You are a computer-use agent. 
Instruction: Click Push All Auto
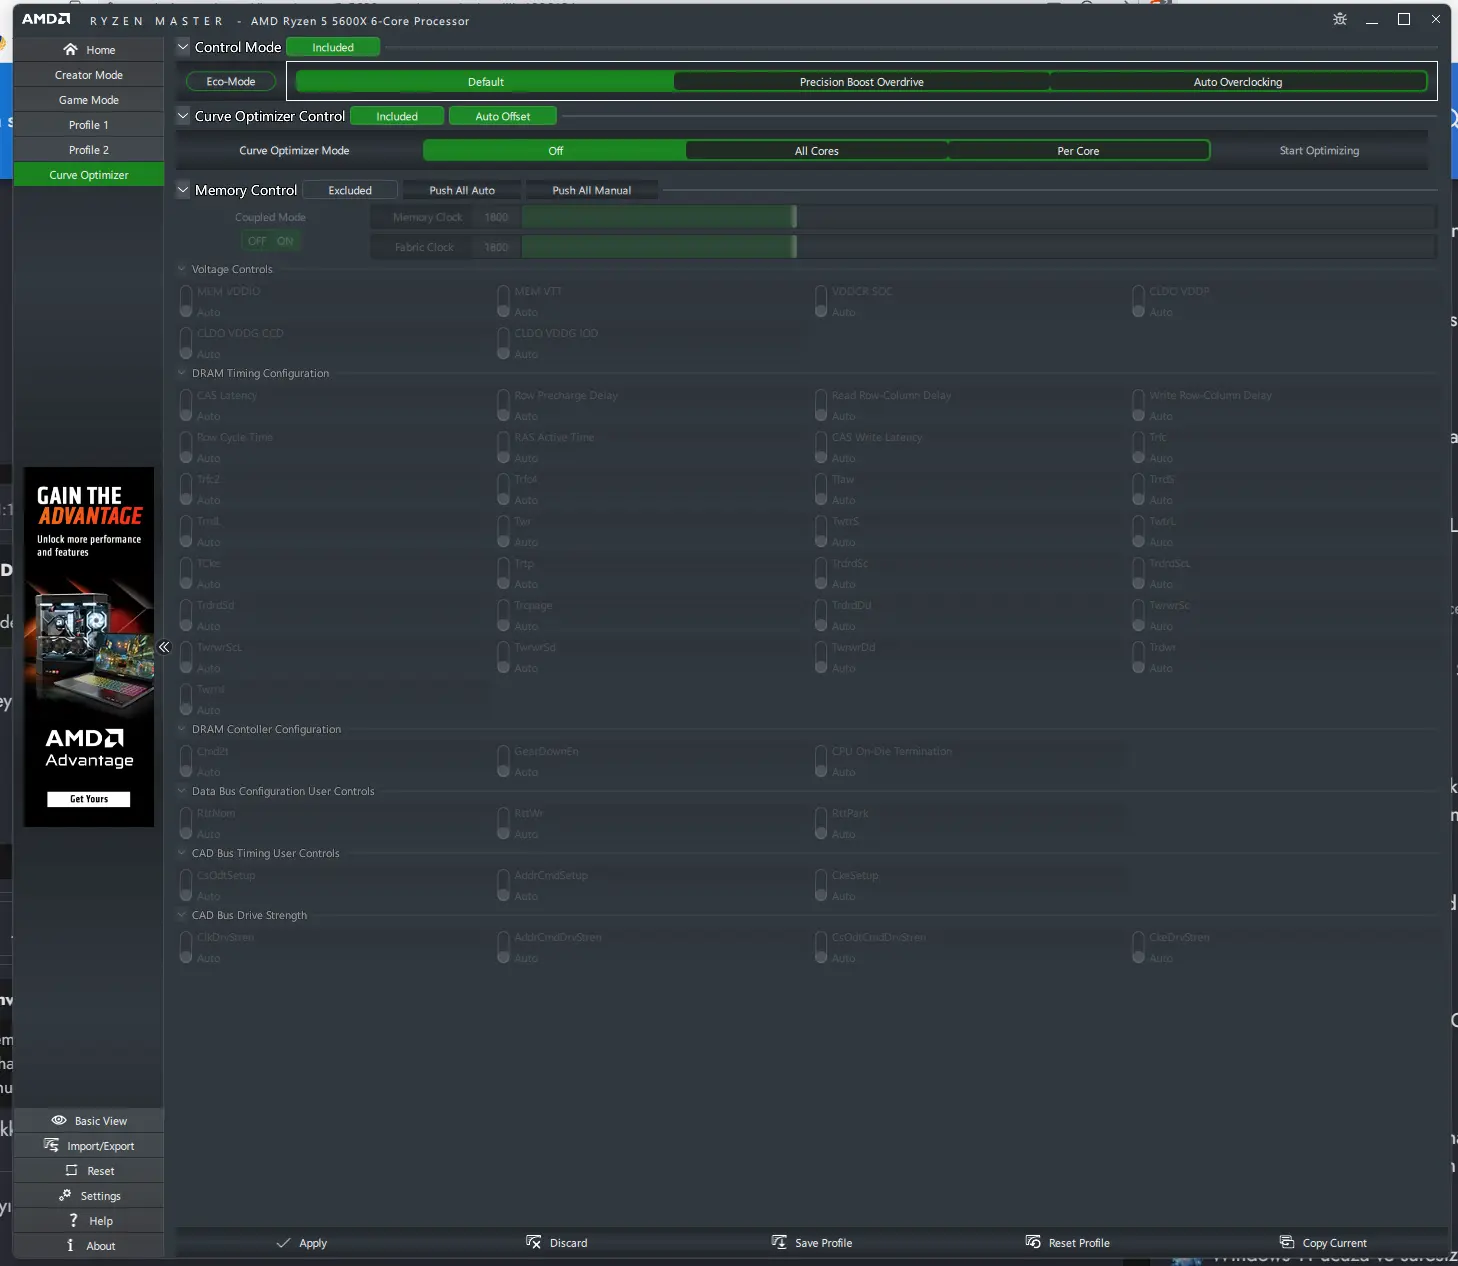462,190
